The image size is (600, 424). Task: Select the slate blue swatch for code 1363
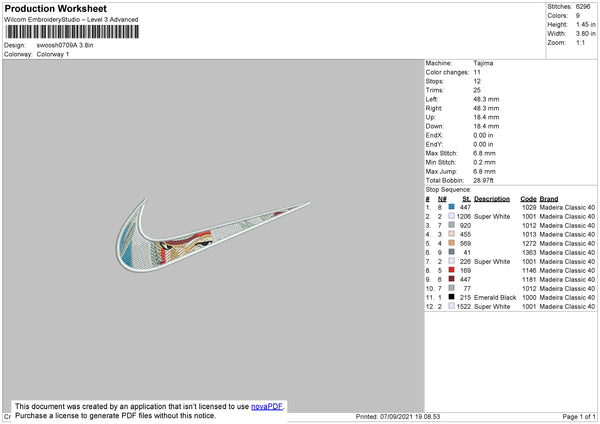(x=452, y=252)
